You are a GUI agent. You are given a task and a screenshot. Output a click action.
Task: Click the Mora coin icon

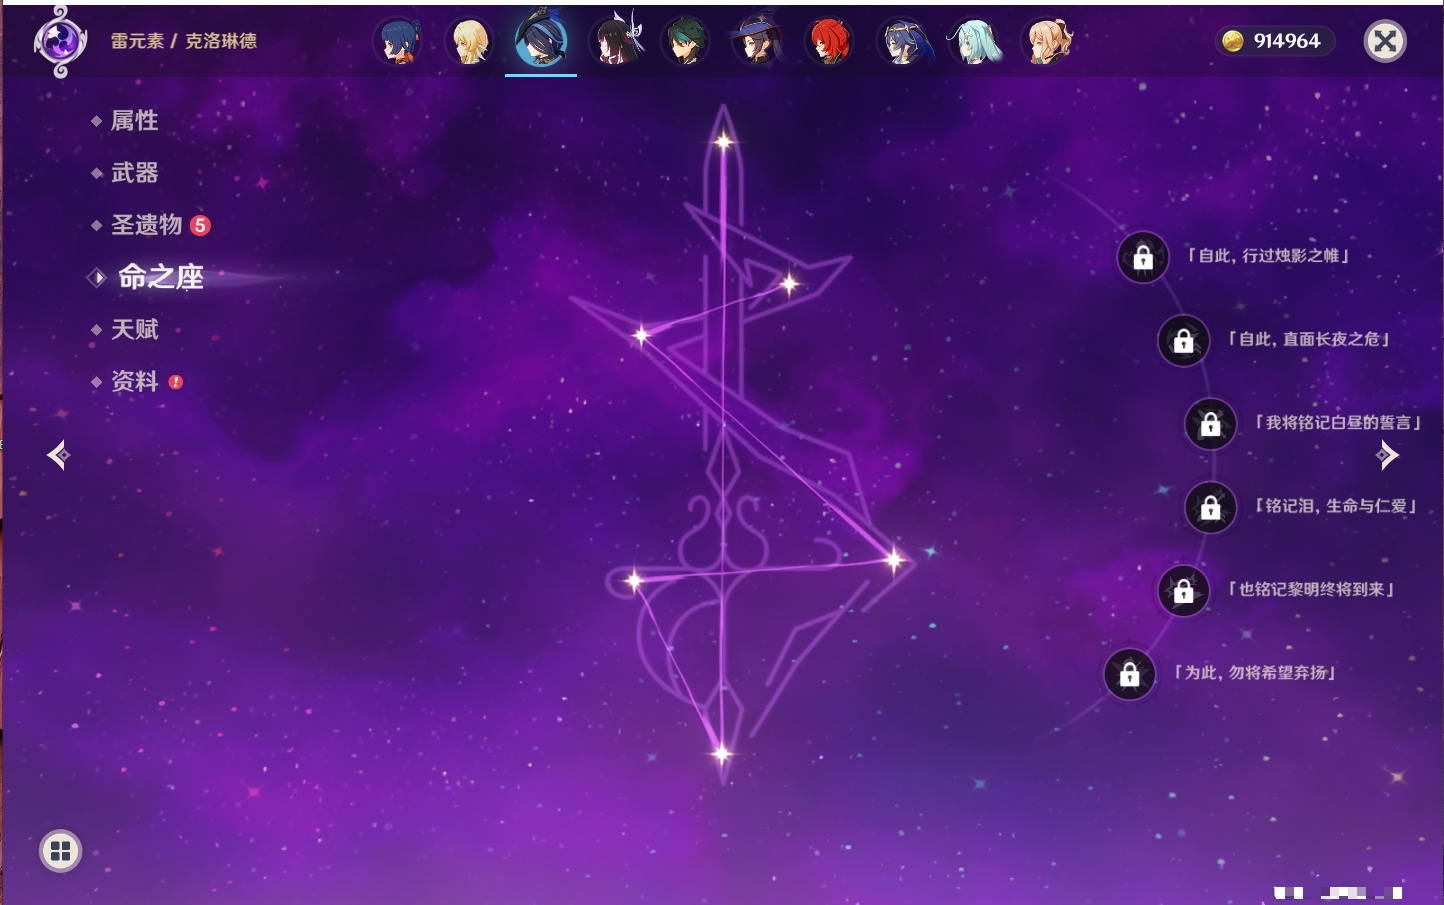1233,41
